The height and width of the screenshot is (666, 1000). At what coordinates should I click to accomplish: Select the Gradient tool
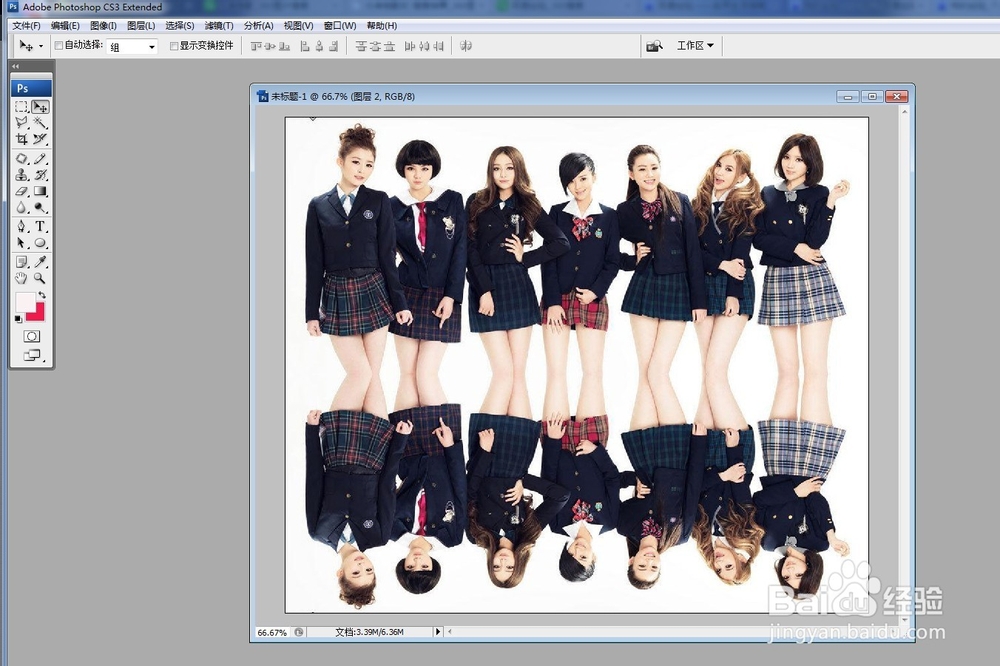40,191
